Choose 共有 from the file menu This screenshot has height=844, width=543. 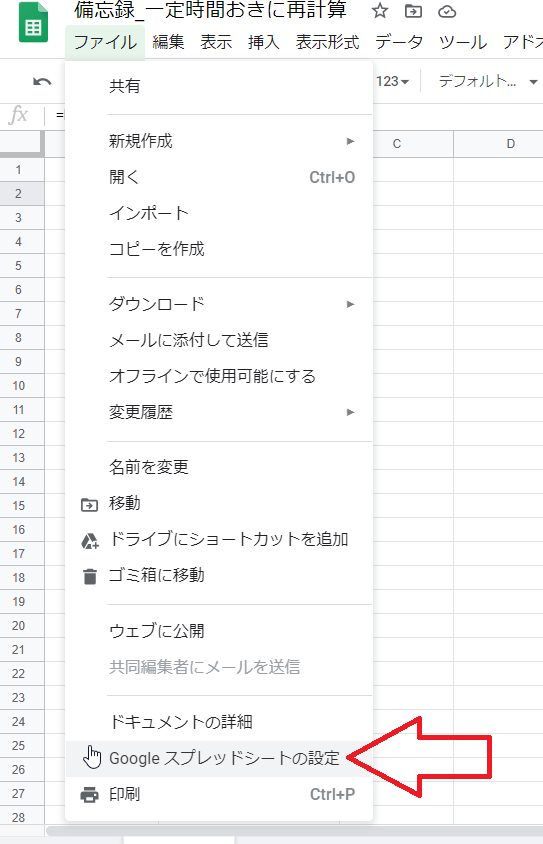219,86
